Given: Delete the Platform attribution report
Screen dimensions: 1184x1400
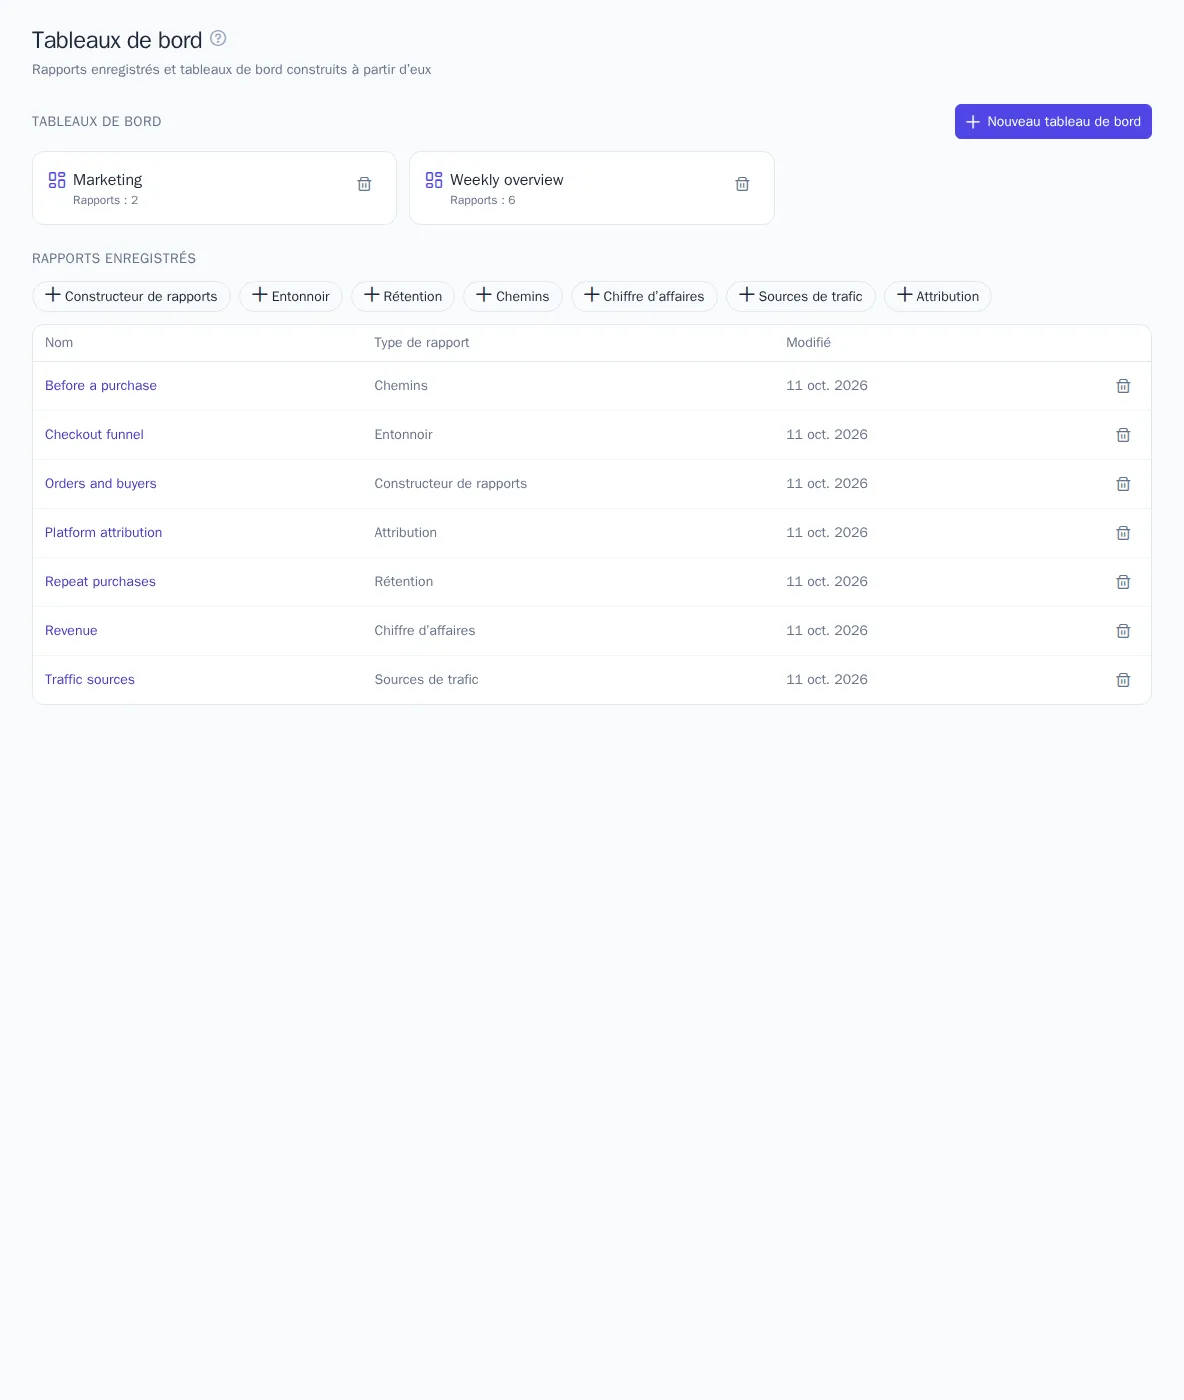Looking at the screenshot, I should [1123, 533].
